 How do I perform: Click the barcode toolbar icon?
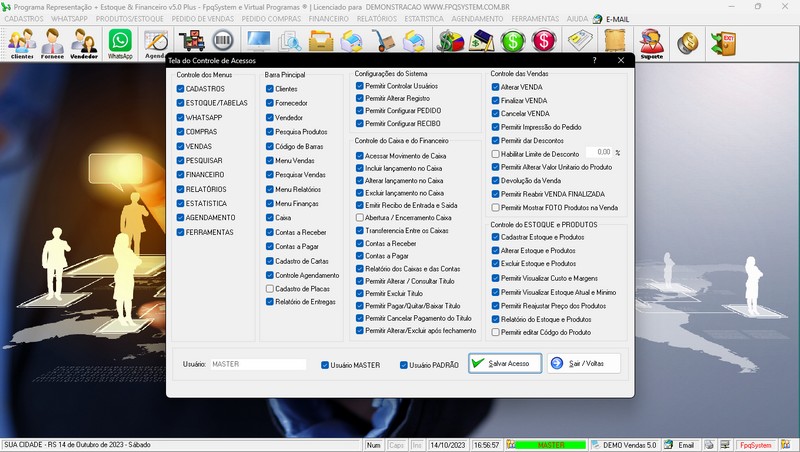pos(223,41)
